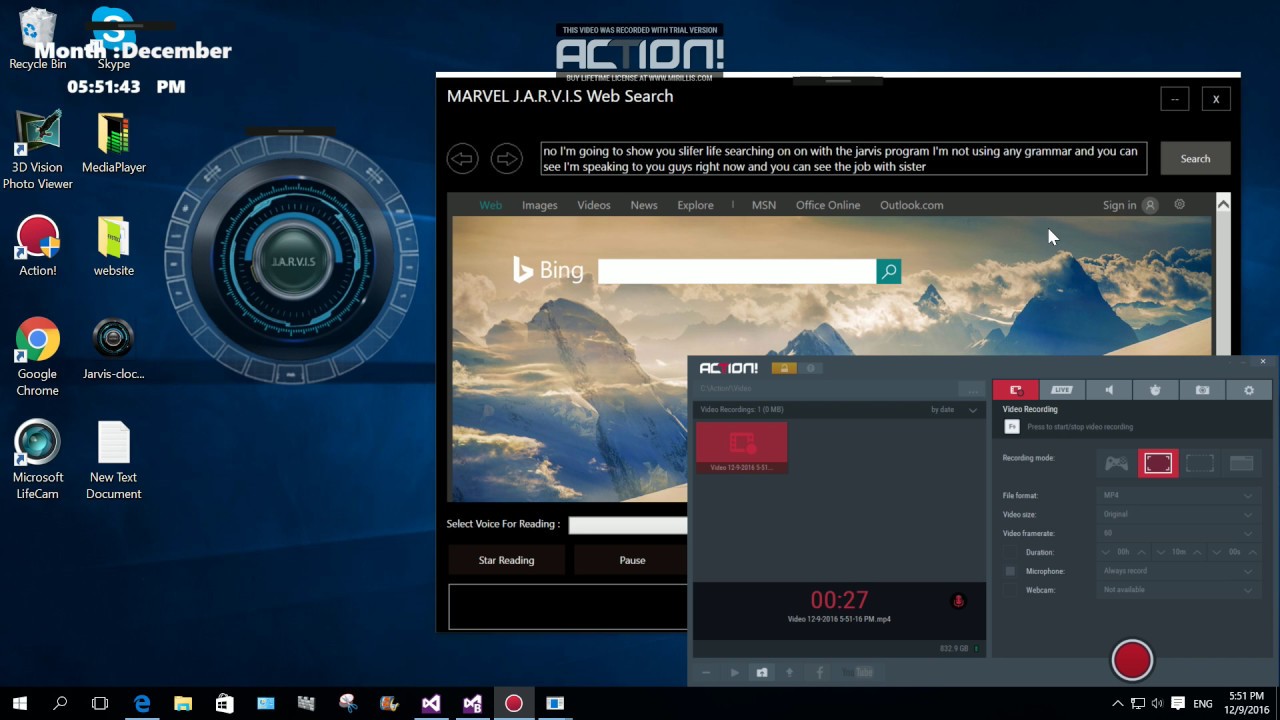Viewport: 1280px width, 720px height.
Task: Select the Video 12-9-2016 recording thumbnail
Action: pos(741,447)
